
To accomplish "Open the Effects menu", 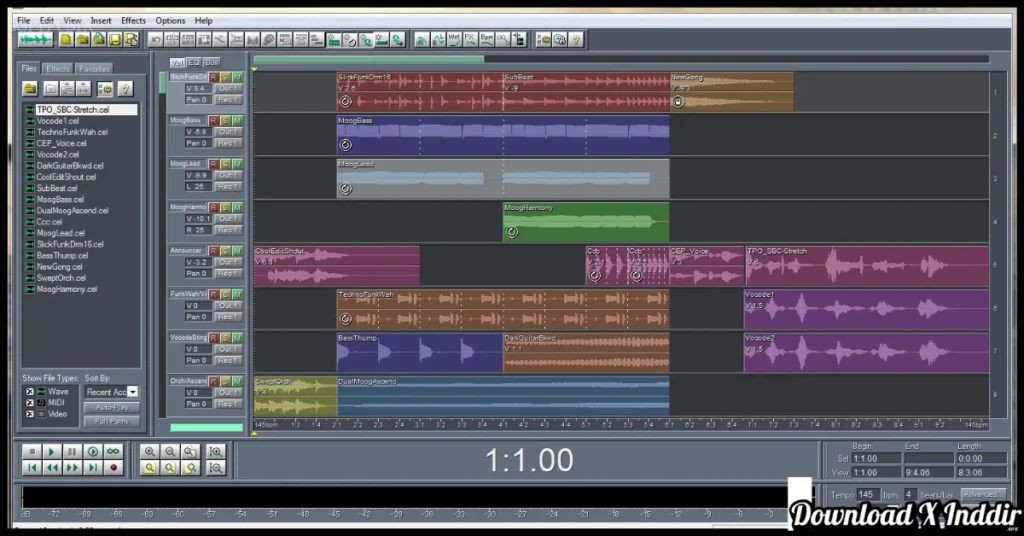I will (133, 20).
